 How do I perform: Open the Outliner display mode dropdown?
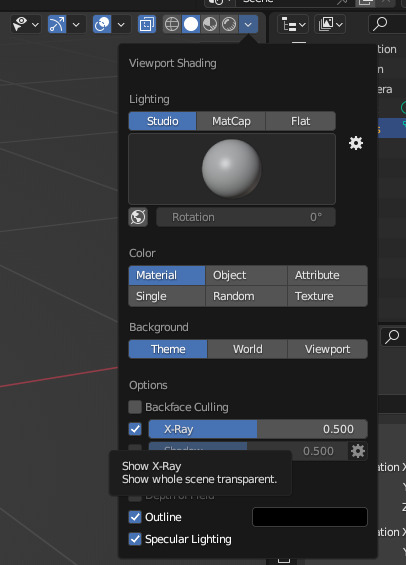(x=330, y=25)
